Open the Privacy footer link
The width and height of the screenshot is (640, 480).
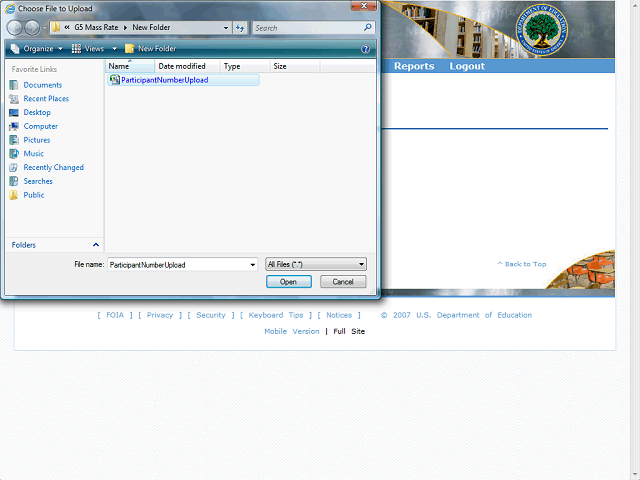point(160,315)
